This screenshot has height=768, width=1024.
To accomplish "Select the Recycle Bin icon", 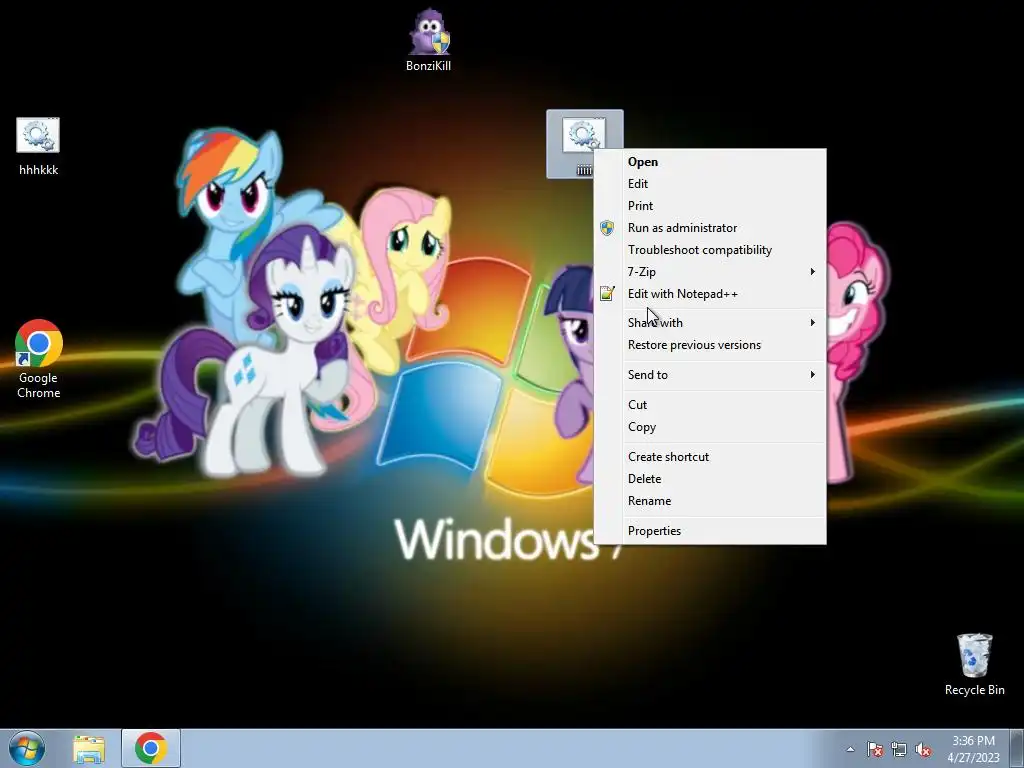I will pyautogui.click(x=974, y=664).
